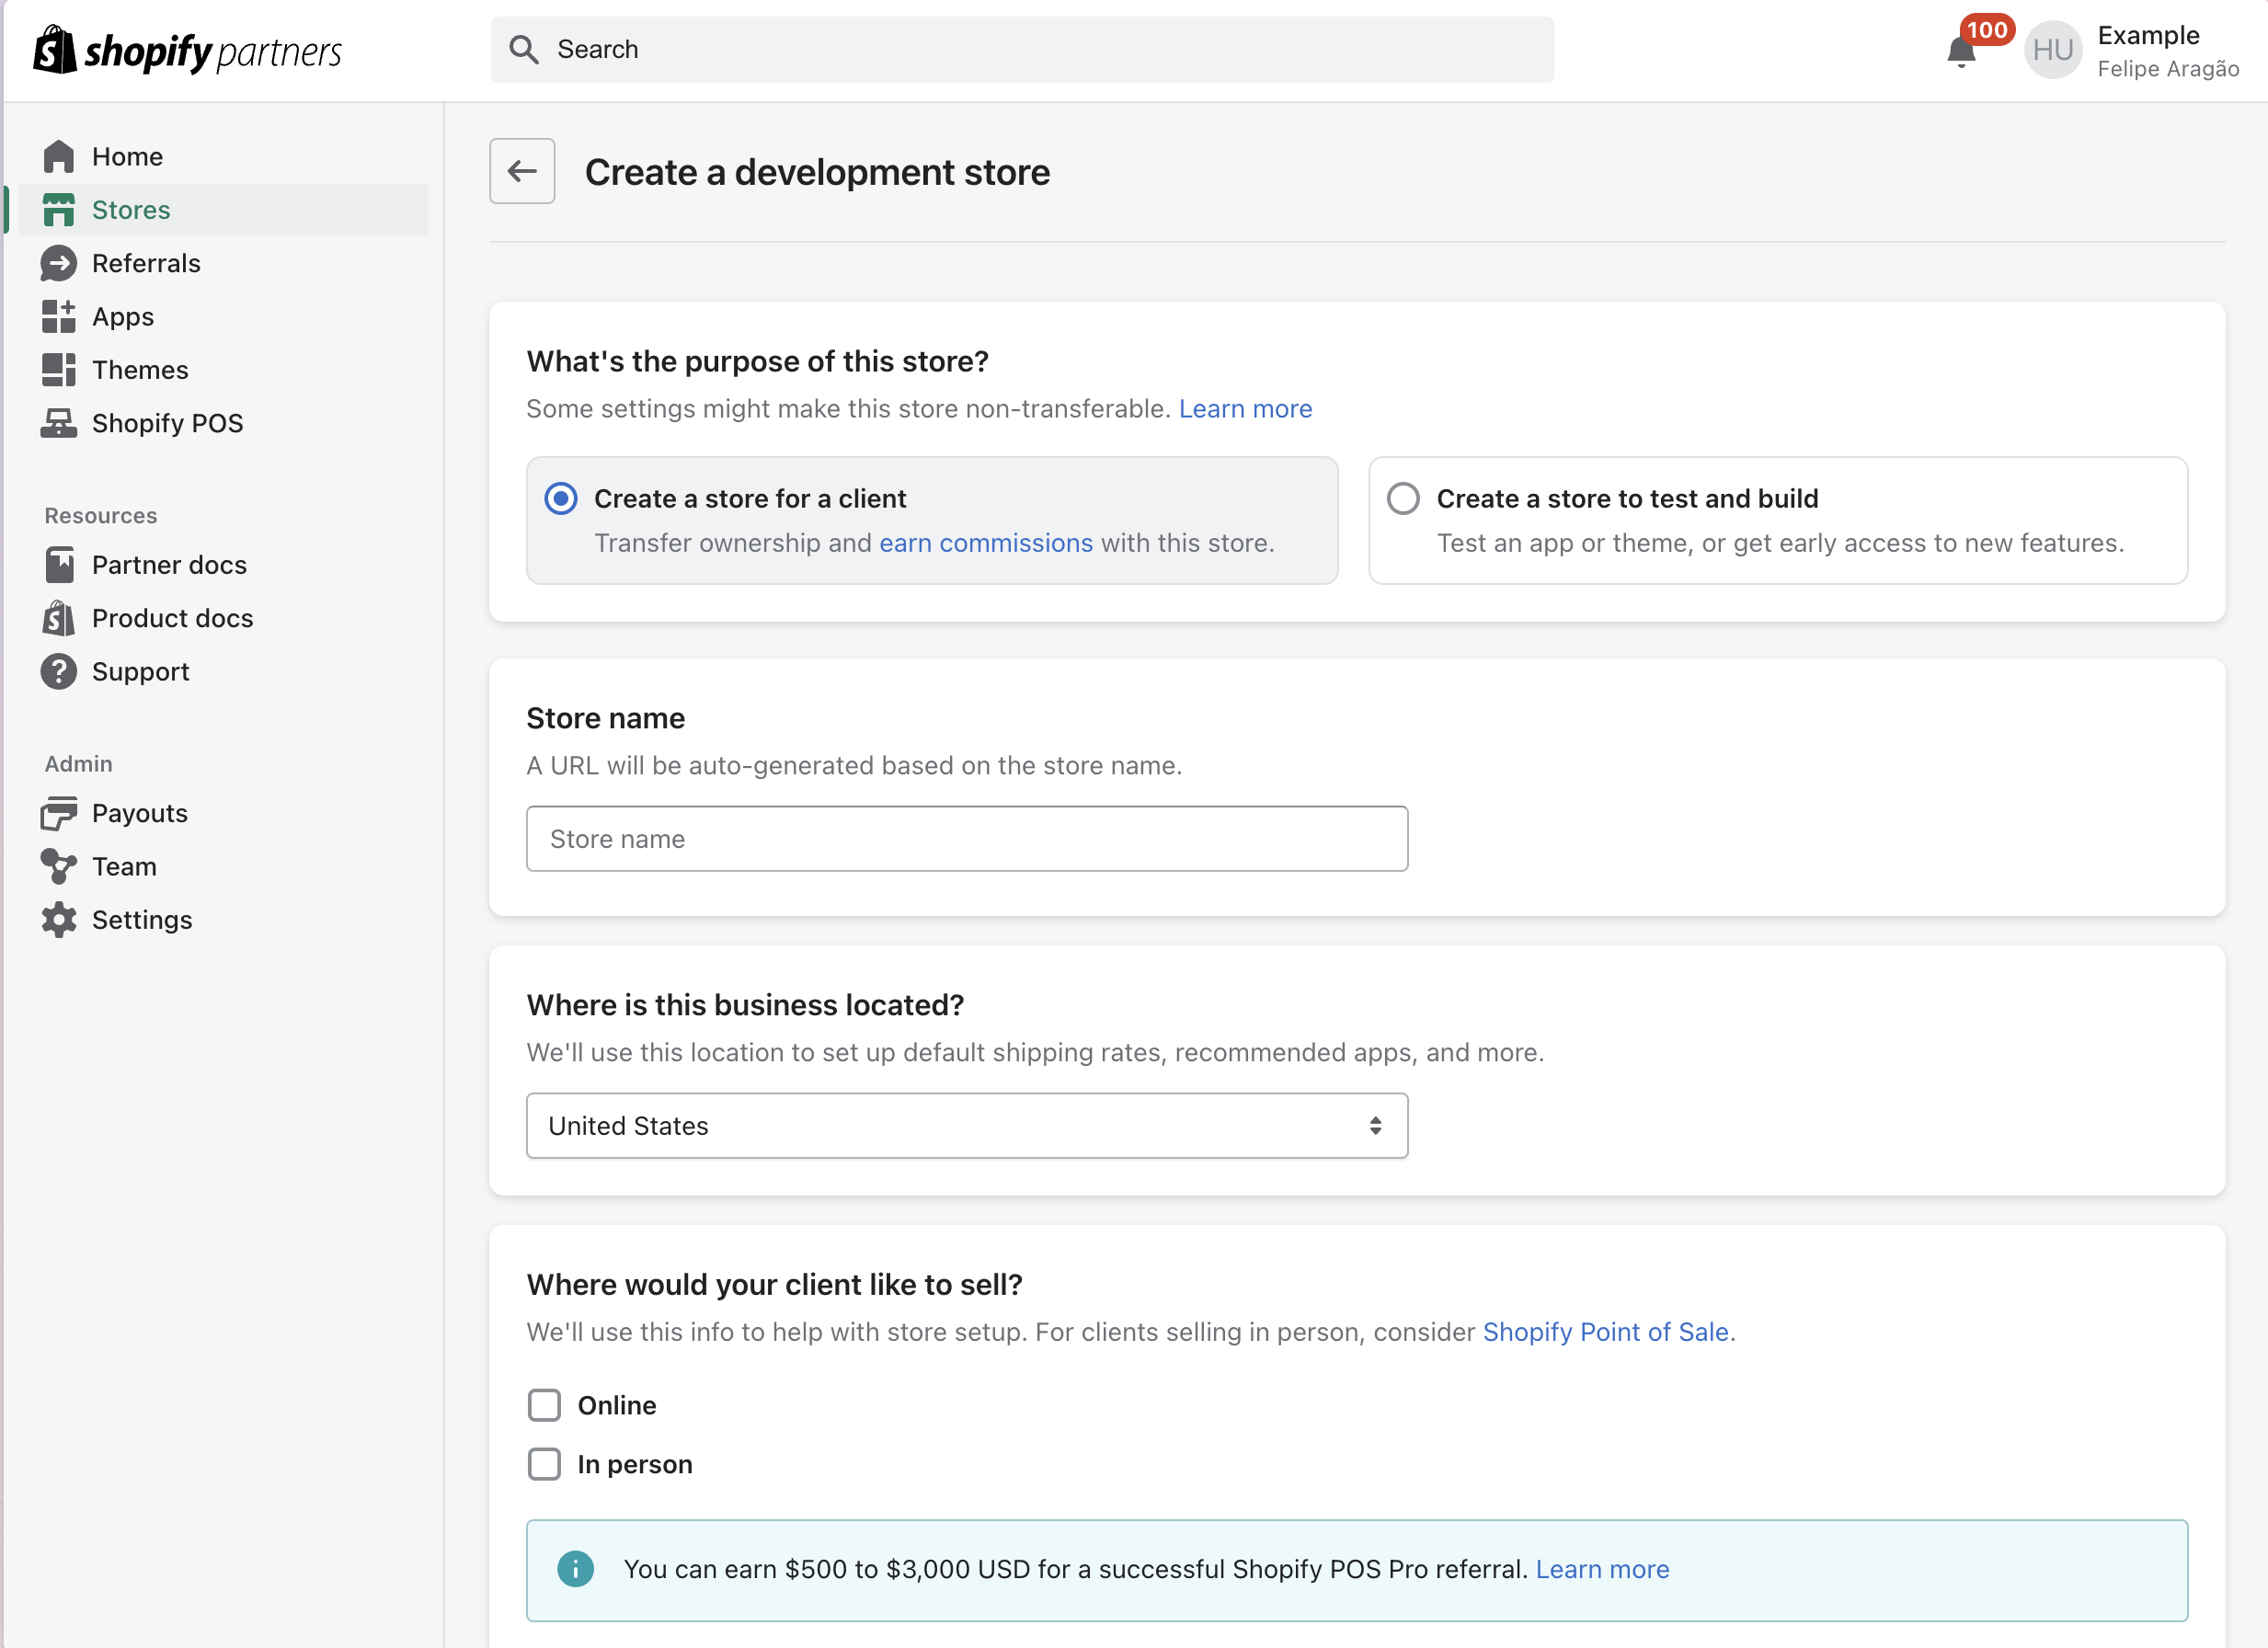The image size is (2268, 1648).
Task: Check the Online checkbox
Action: tap(544, 1405)
